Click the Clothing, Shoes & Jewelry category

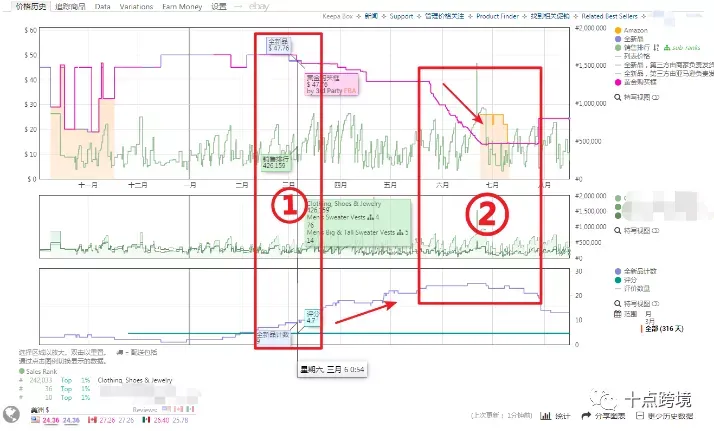point(135,380)
